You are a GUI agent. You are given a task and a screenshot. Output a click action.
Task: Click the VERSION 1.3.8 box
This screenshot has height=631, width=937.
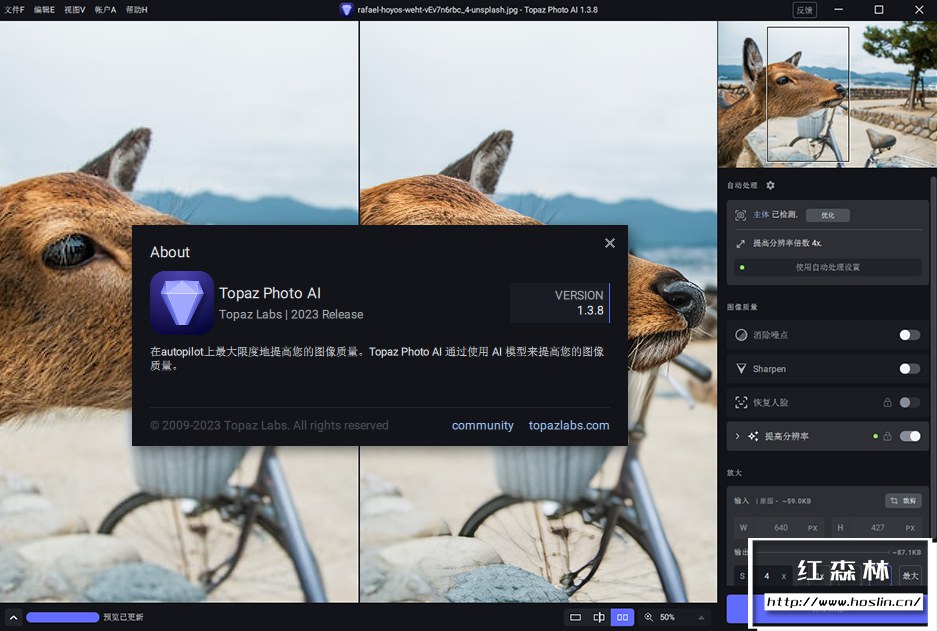(x=560, y=303)
